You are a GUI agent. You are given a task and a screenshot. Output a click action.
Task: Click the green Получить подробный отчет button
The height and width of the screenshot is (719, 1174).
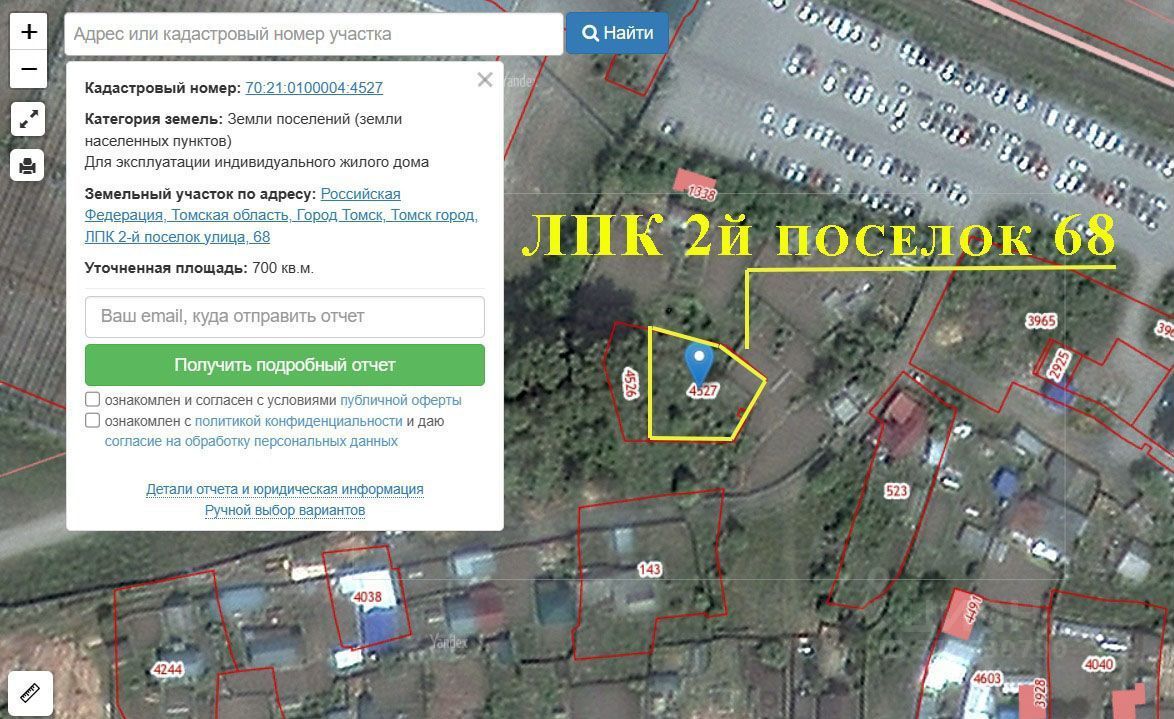(x=285, y=365)
